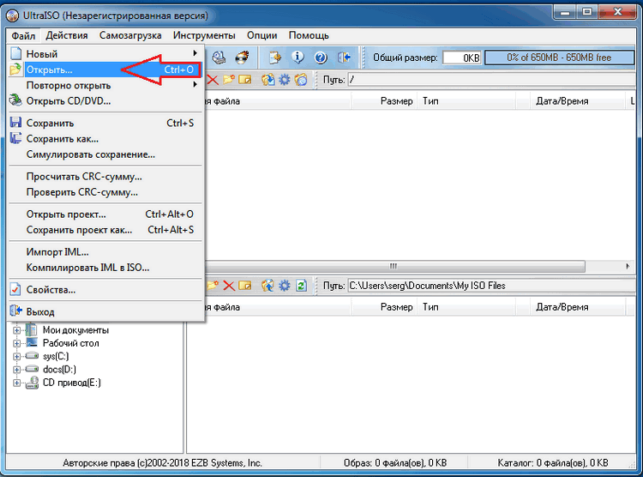Image resolution: width=643 pixels, height=477 pixels.
Task: Select Импорт IML... menu entry
Action: coord(105,252)
